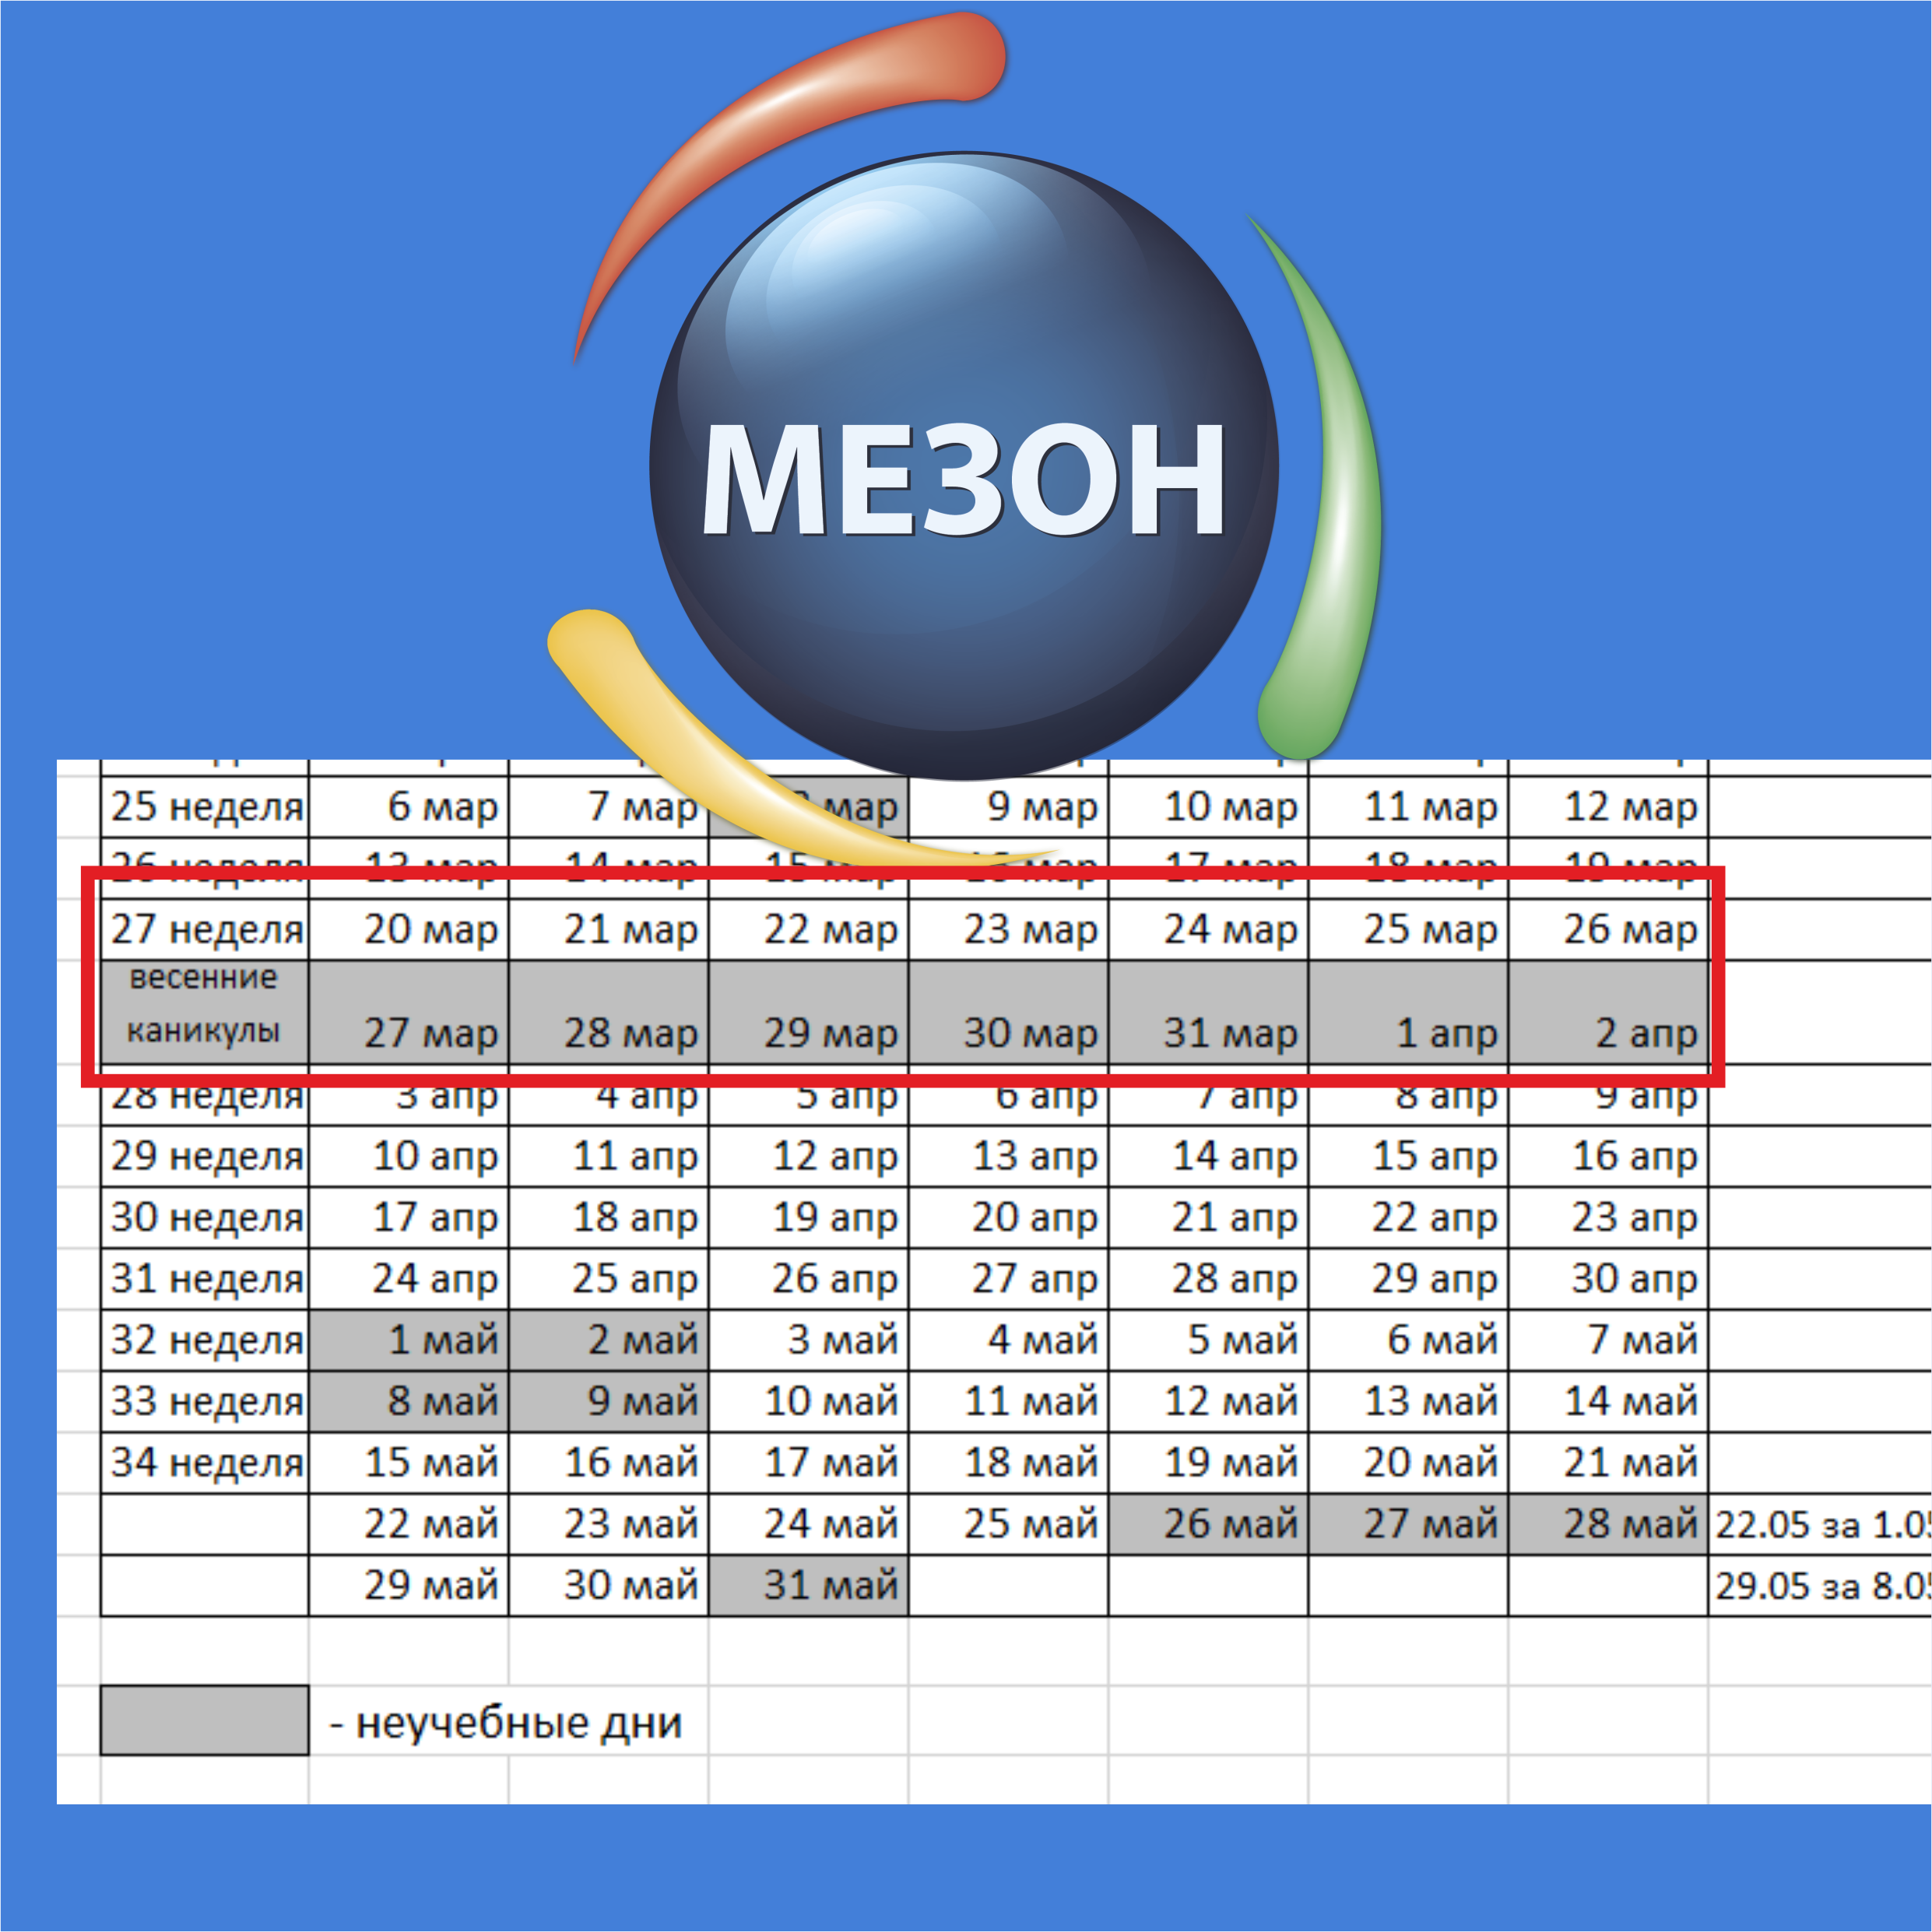Image resolution: width=1932 pixels, height=1932 pixels.
Task: Click the "6 мар" cell
Action: pyautogui.click(x=409, y=807)
